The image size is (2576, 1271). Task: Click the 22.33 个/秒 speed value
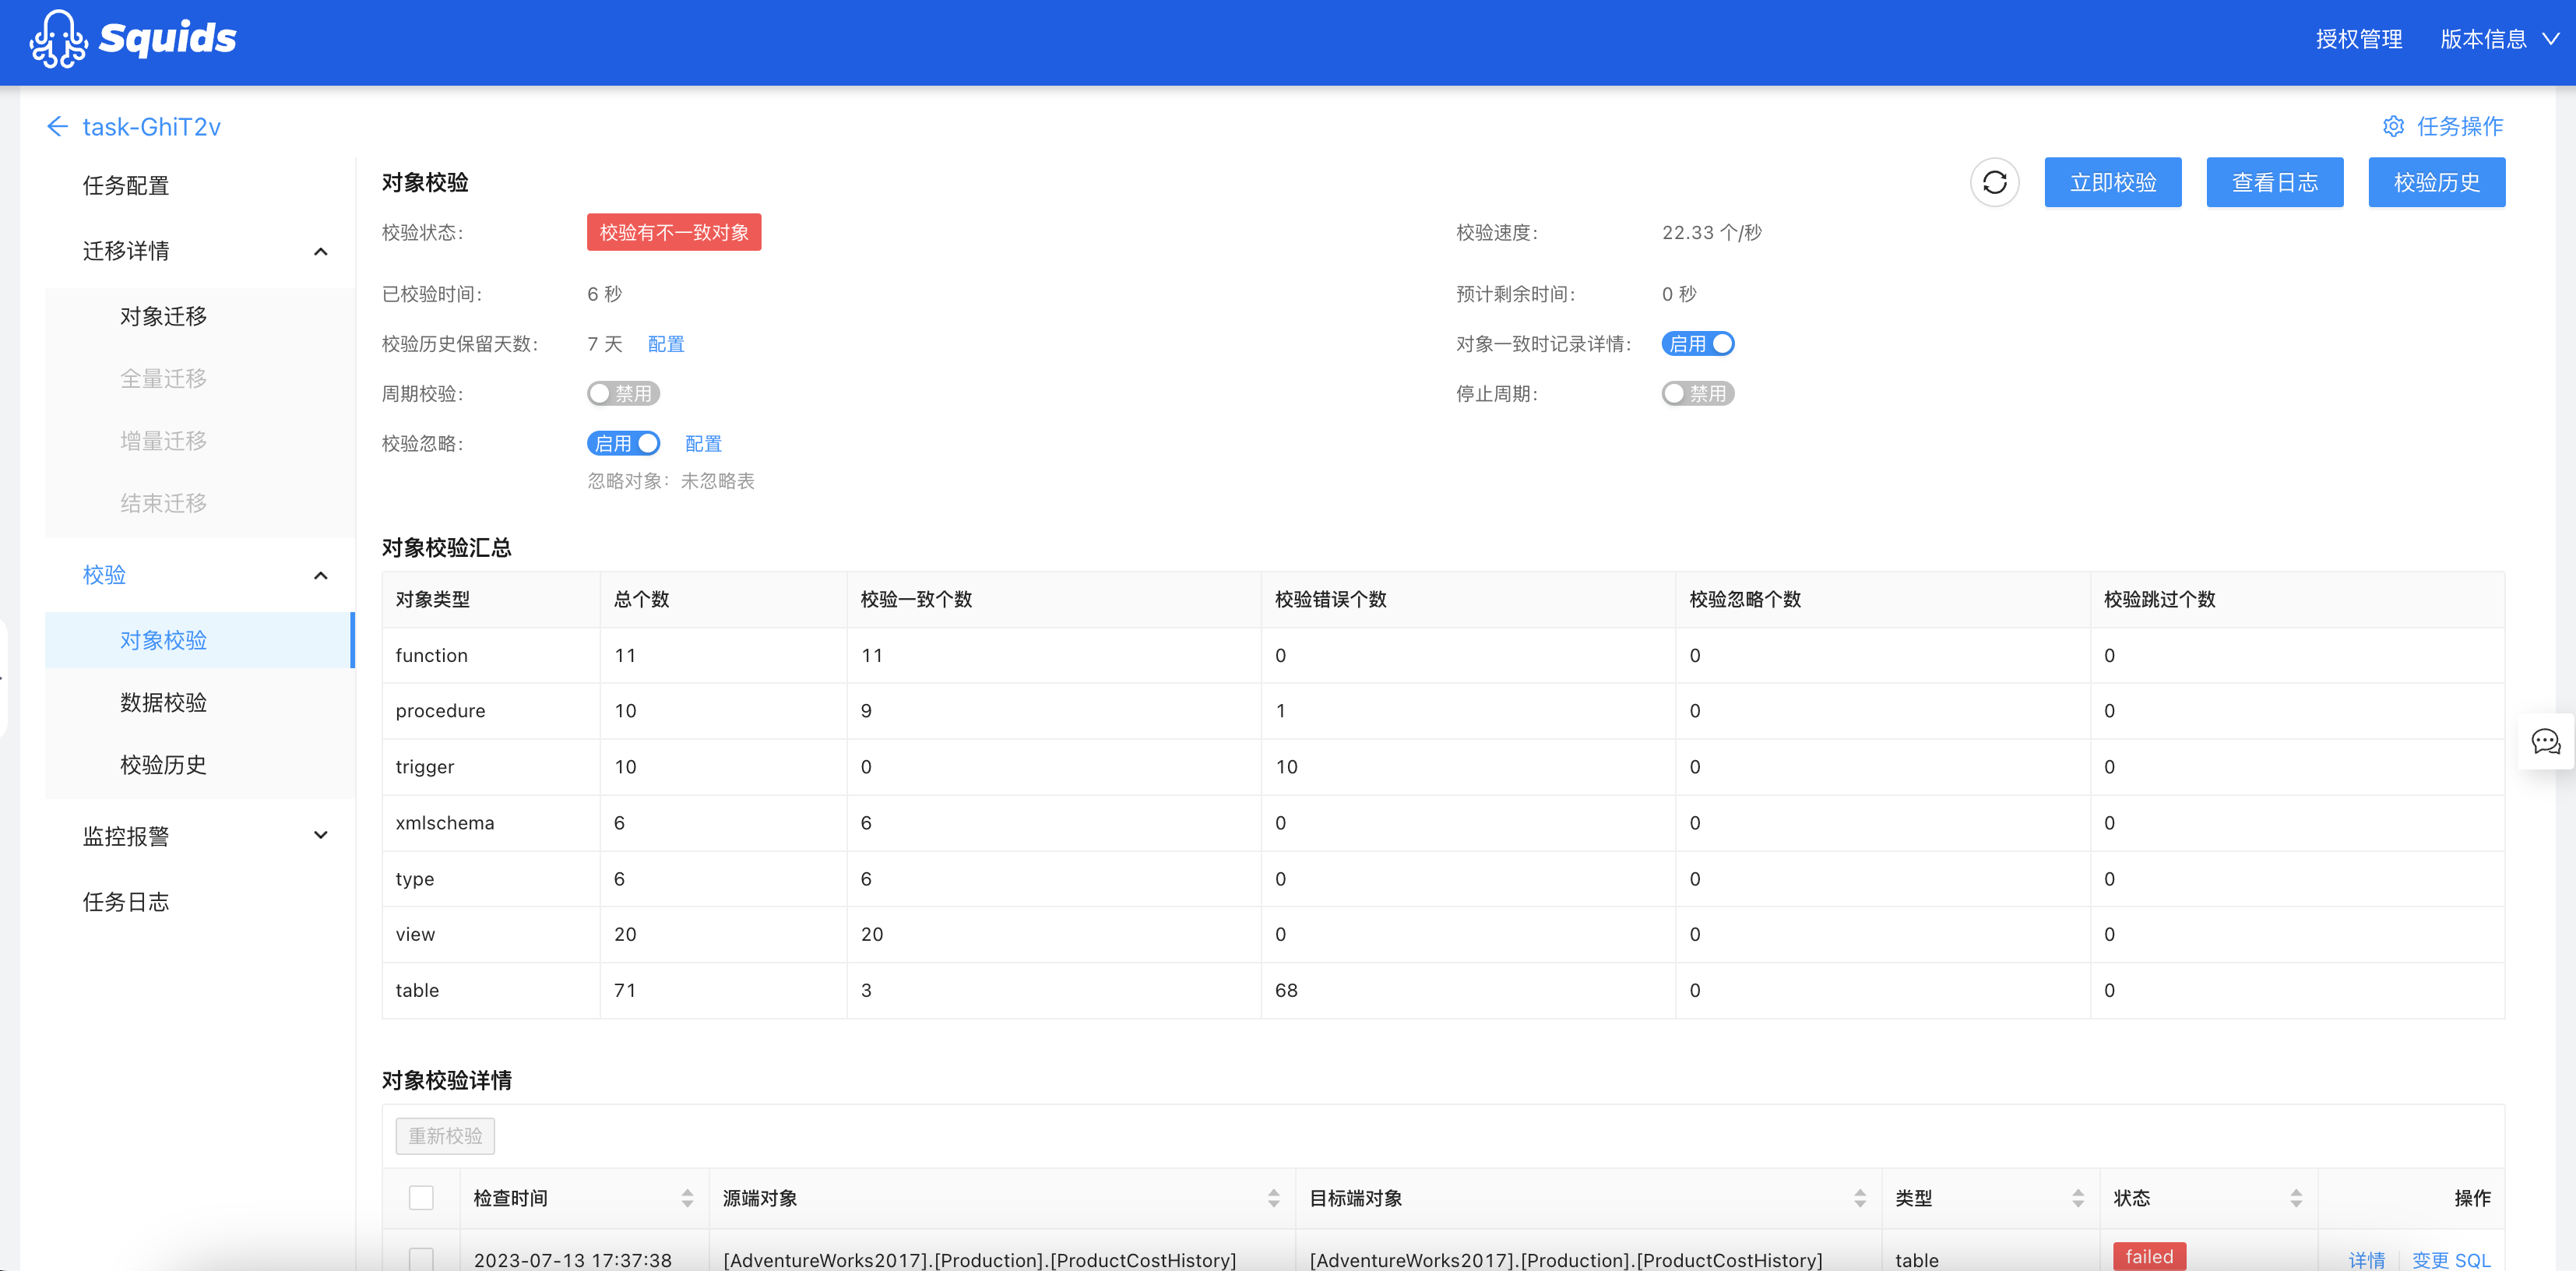[1711, 232]
